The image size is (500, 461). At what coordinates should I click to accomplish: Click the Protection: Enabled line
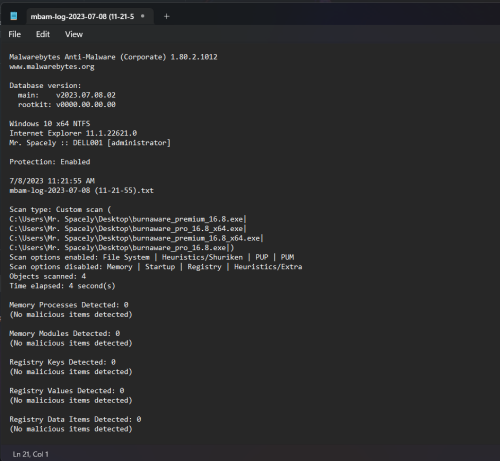(50, 162)
